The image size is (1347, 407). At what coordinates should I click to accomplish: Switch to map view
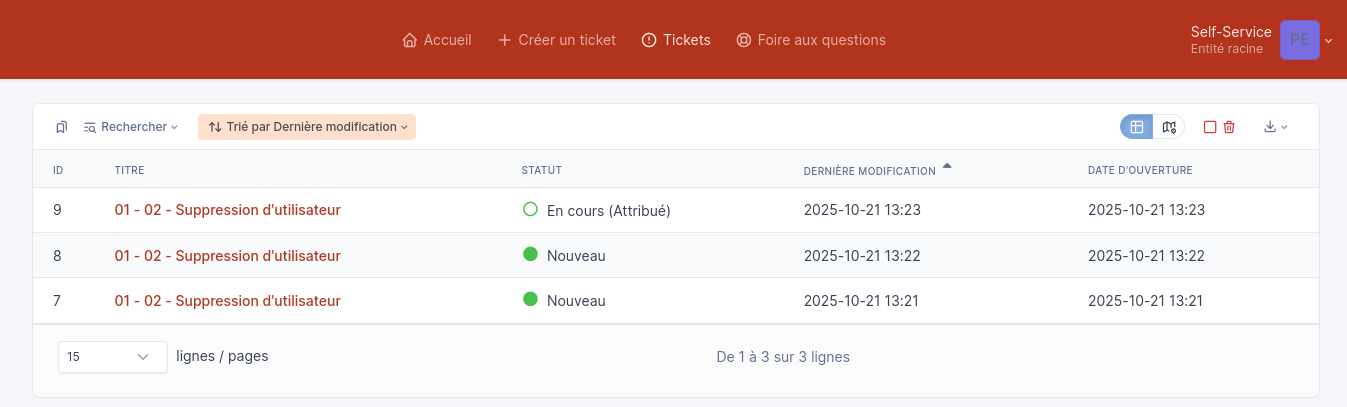coord(1169,127)
